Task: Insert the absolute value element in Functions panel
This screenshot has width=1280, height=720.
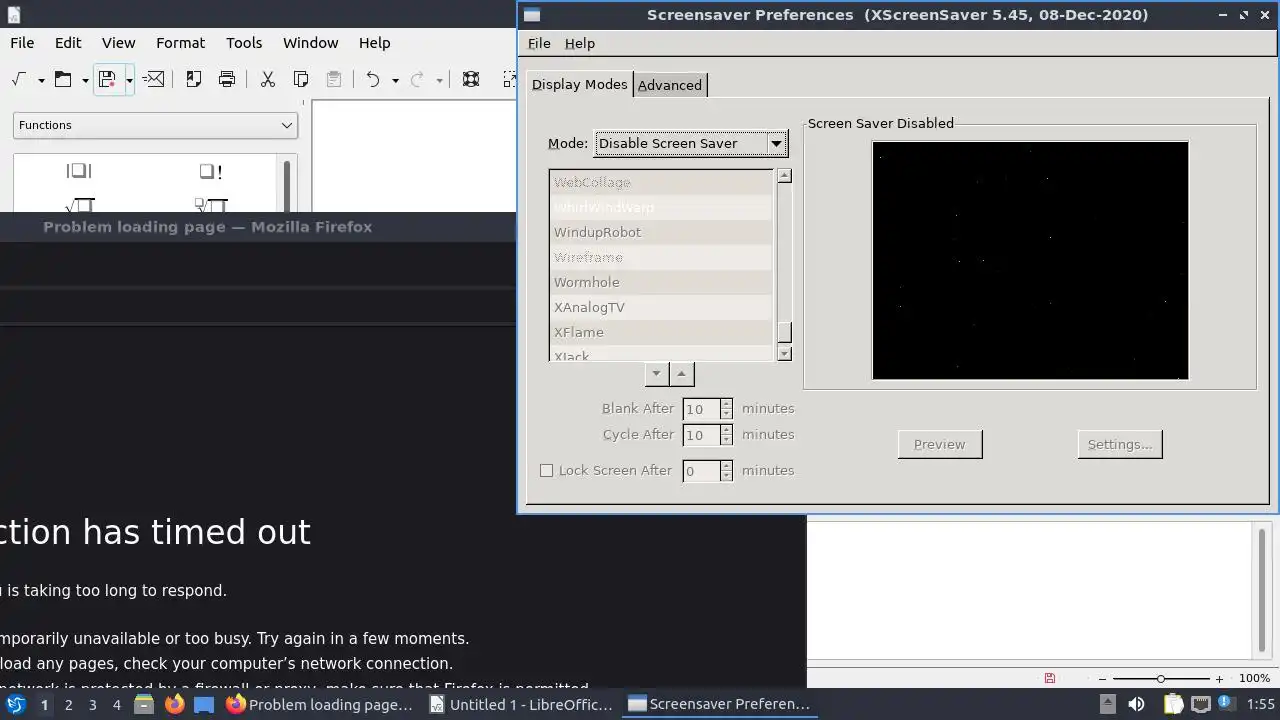Action: (79, 171)
